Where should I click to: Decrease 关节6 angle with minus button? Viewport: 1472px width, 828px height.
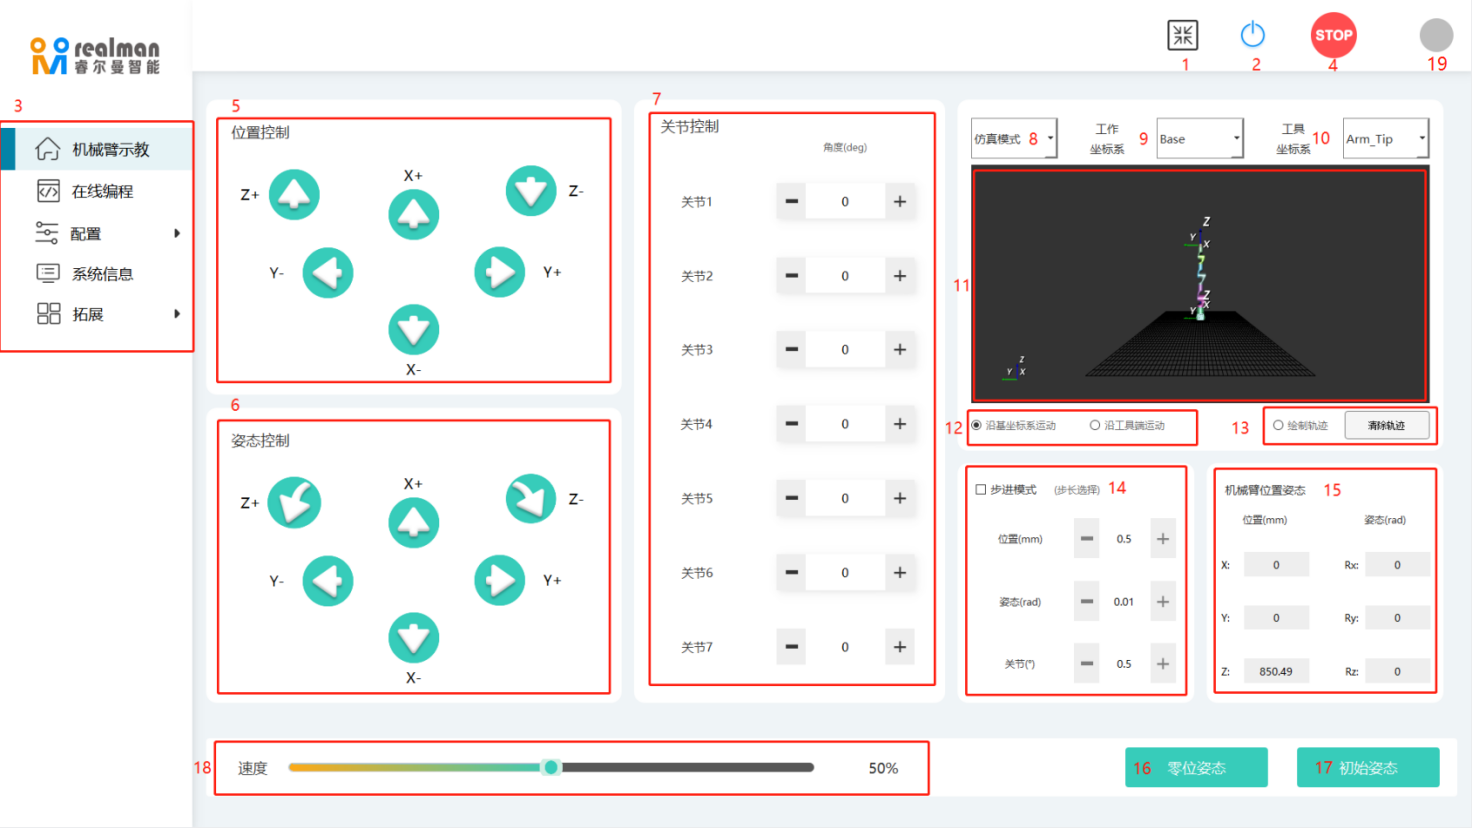pyautogui.click(x=791, y=572)
